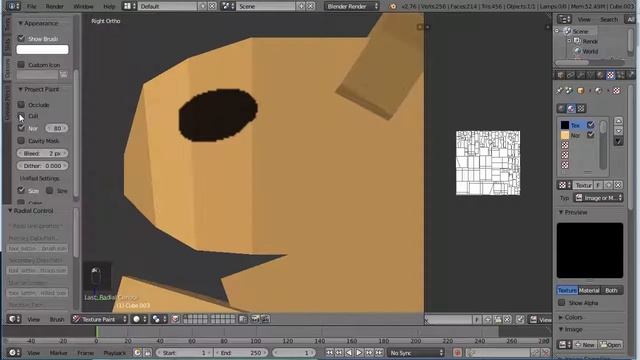Click the object cube icon in context breadcrumb
The image size is (640, 360).
tap(580, 91)
